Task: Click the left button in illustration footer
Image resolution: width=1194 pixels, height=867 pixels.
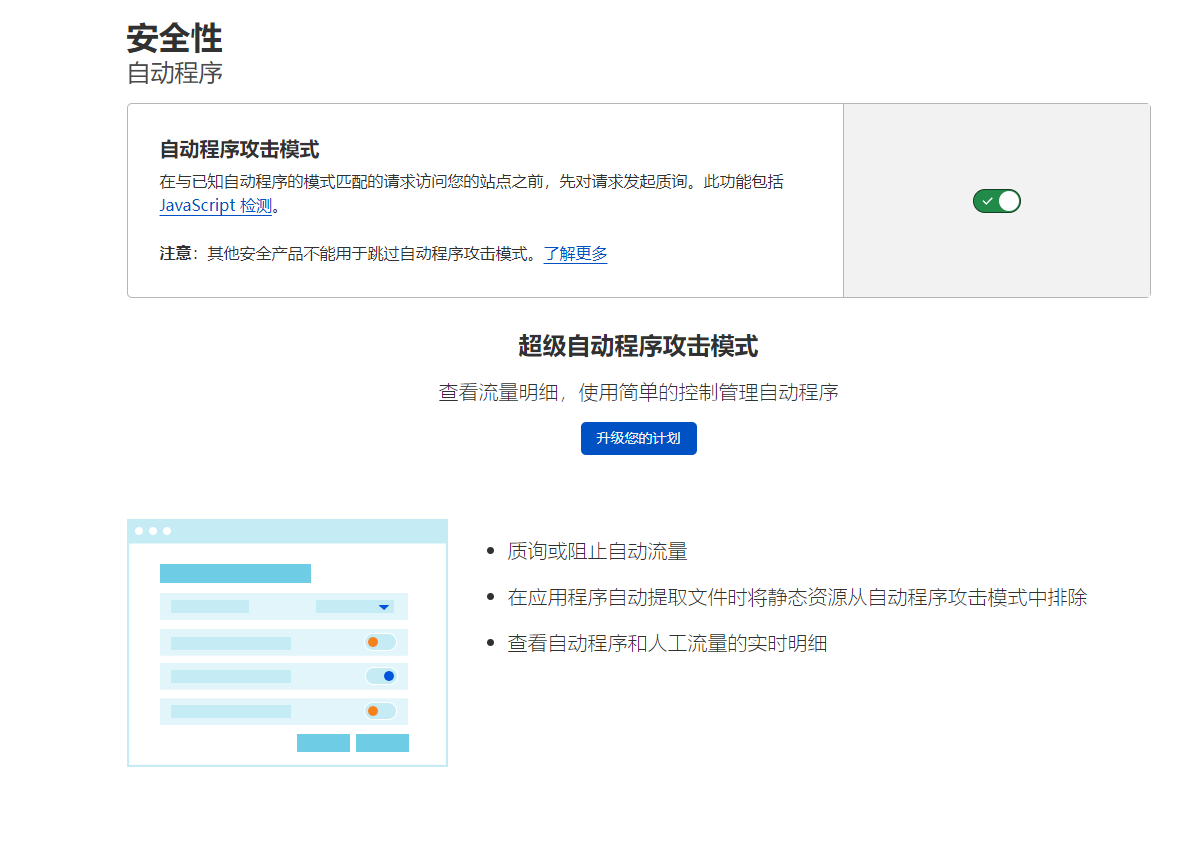Action: click(323, 743)
